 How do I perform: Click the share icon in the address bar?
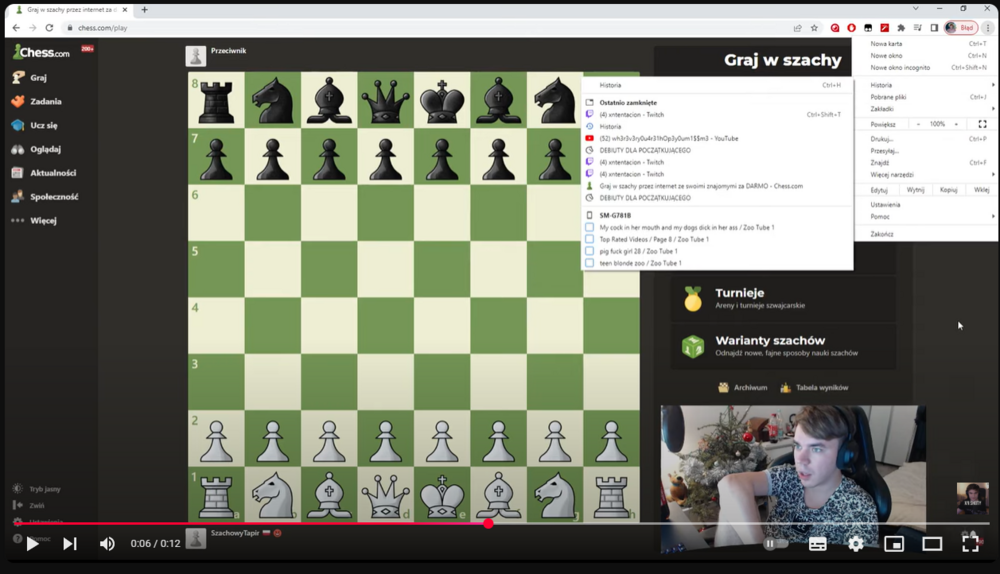[x=797, y=28]
